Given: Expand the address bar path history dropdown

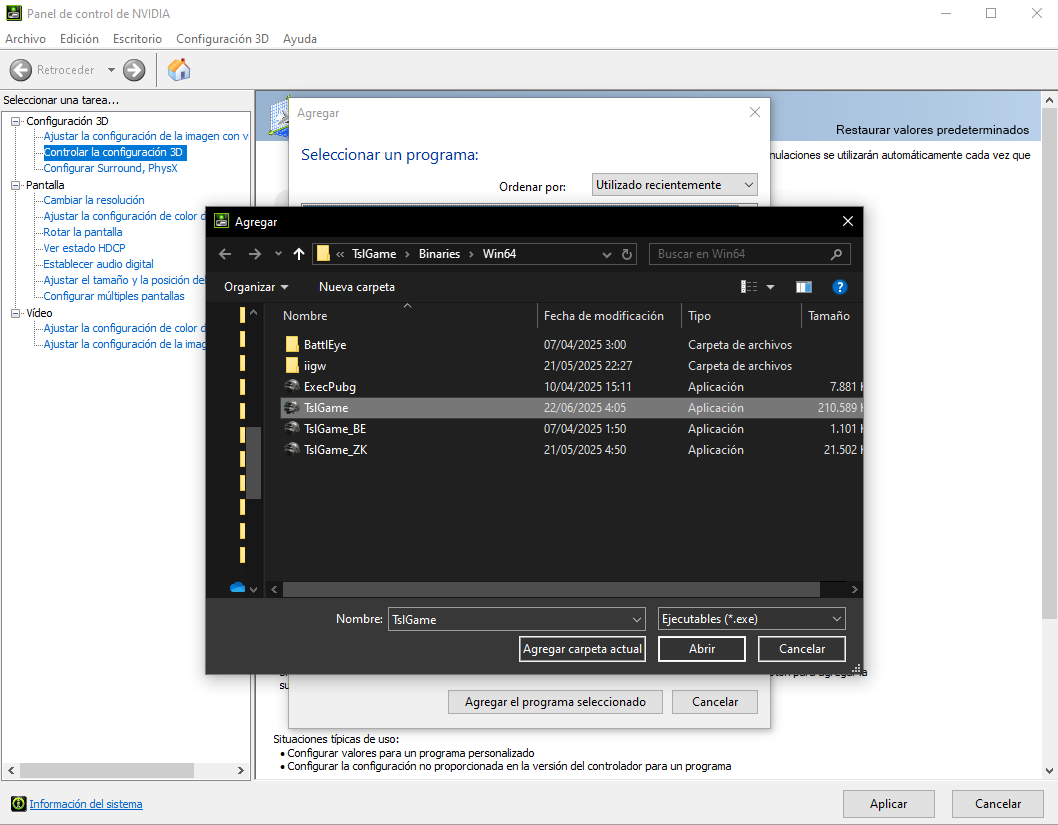Looking at the screenshot, I should click(607, 254).
